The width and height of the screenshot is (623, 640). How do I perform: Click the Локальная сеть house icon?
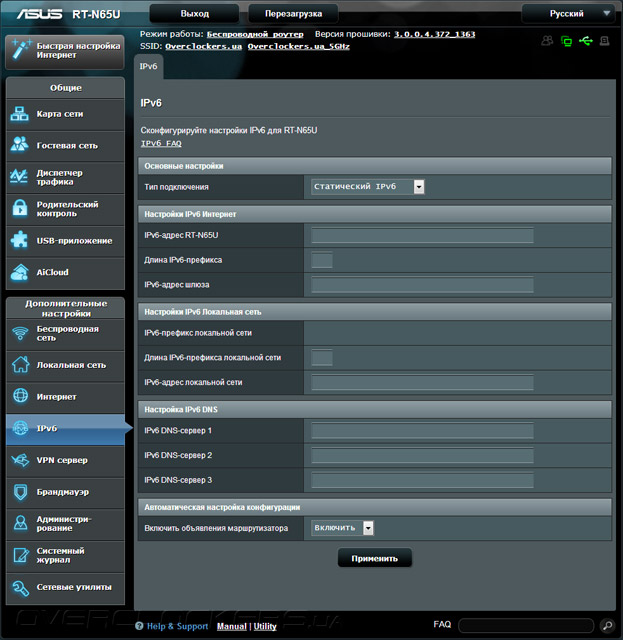pos(20,364)
